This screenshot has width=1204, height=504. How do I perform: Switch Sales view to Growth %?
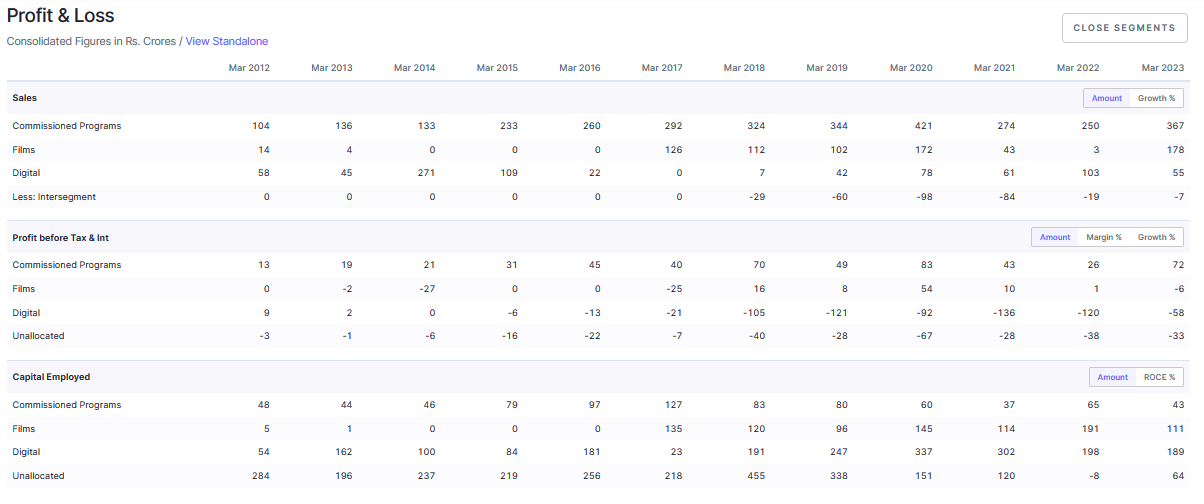(1156, 98)
